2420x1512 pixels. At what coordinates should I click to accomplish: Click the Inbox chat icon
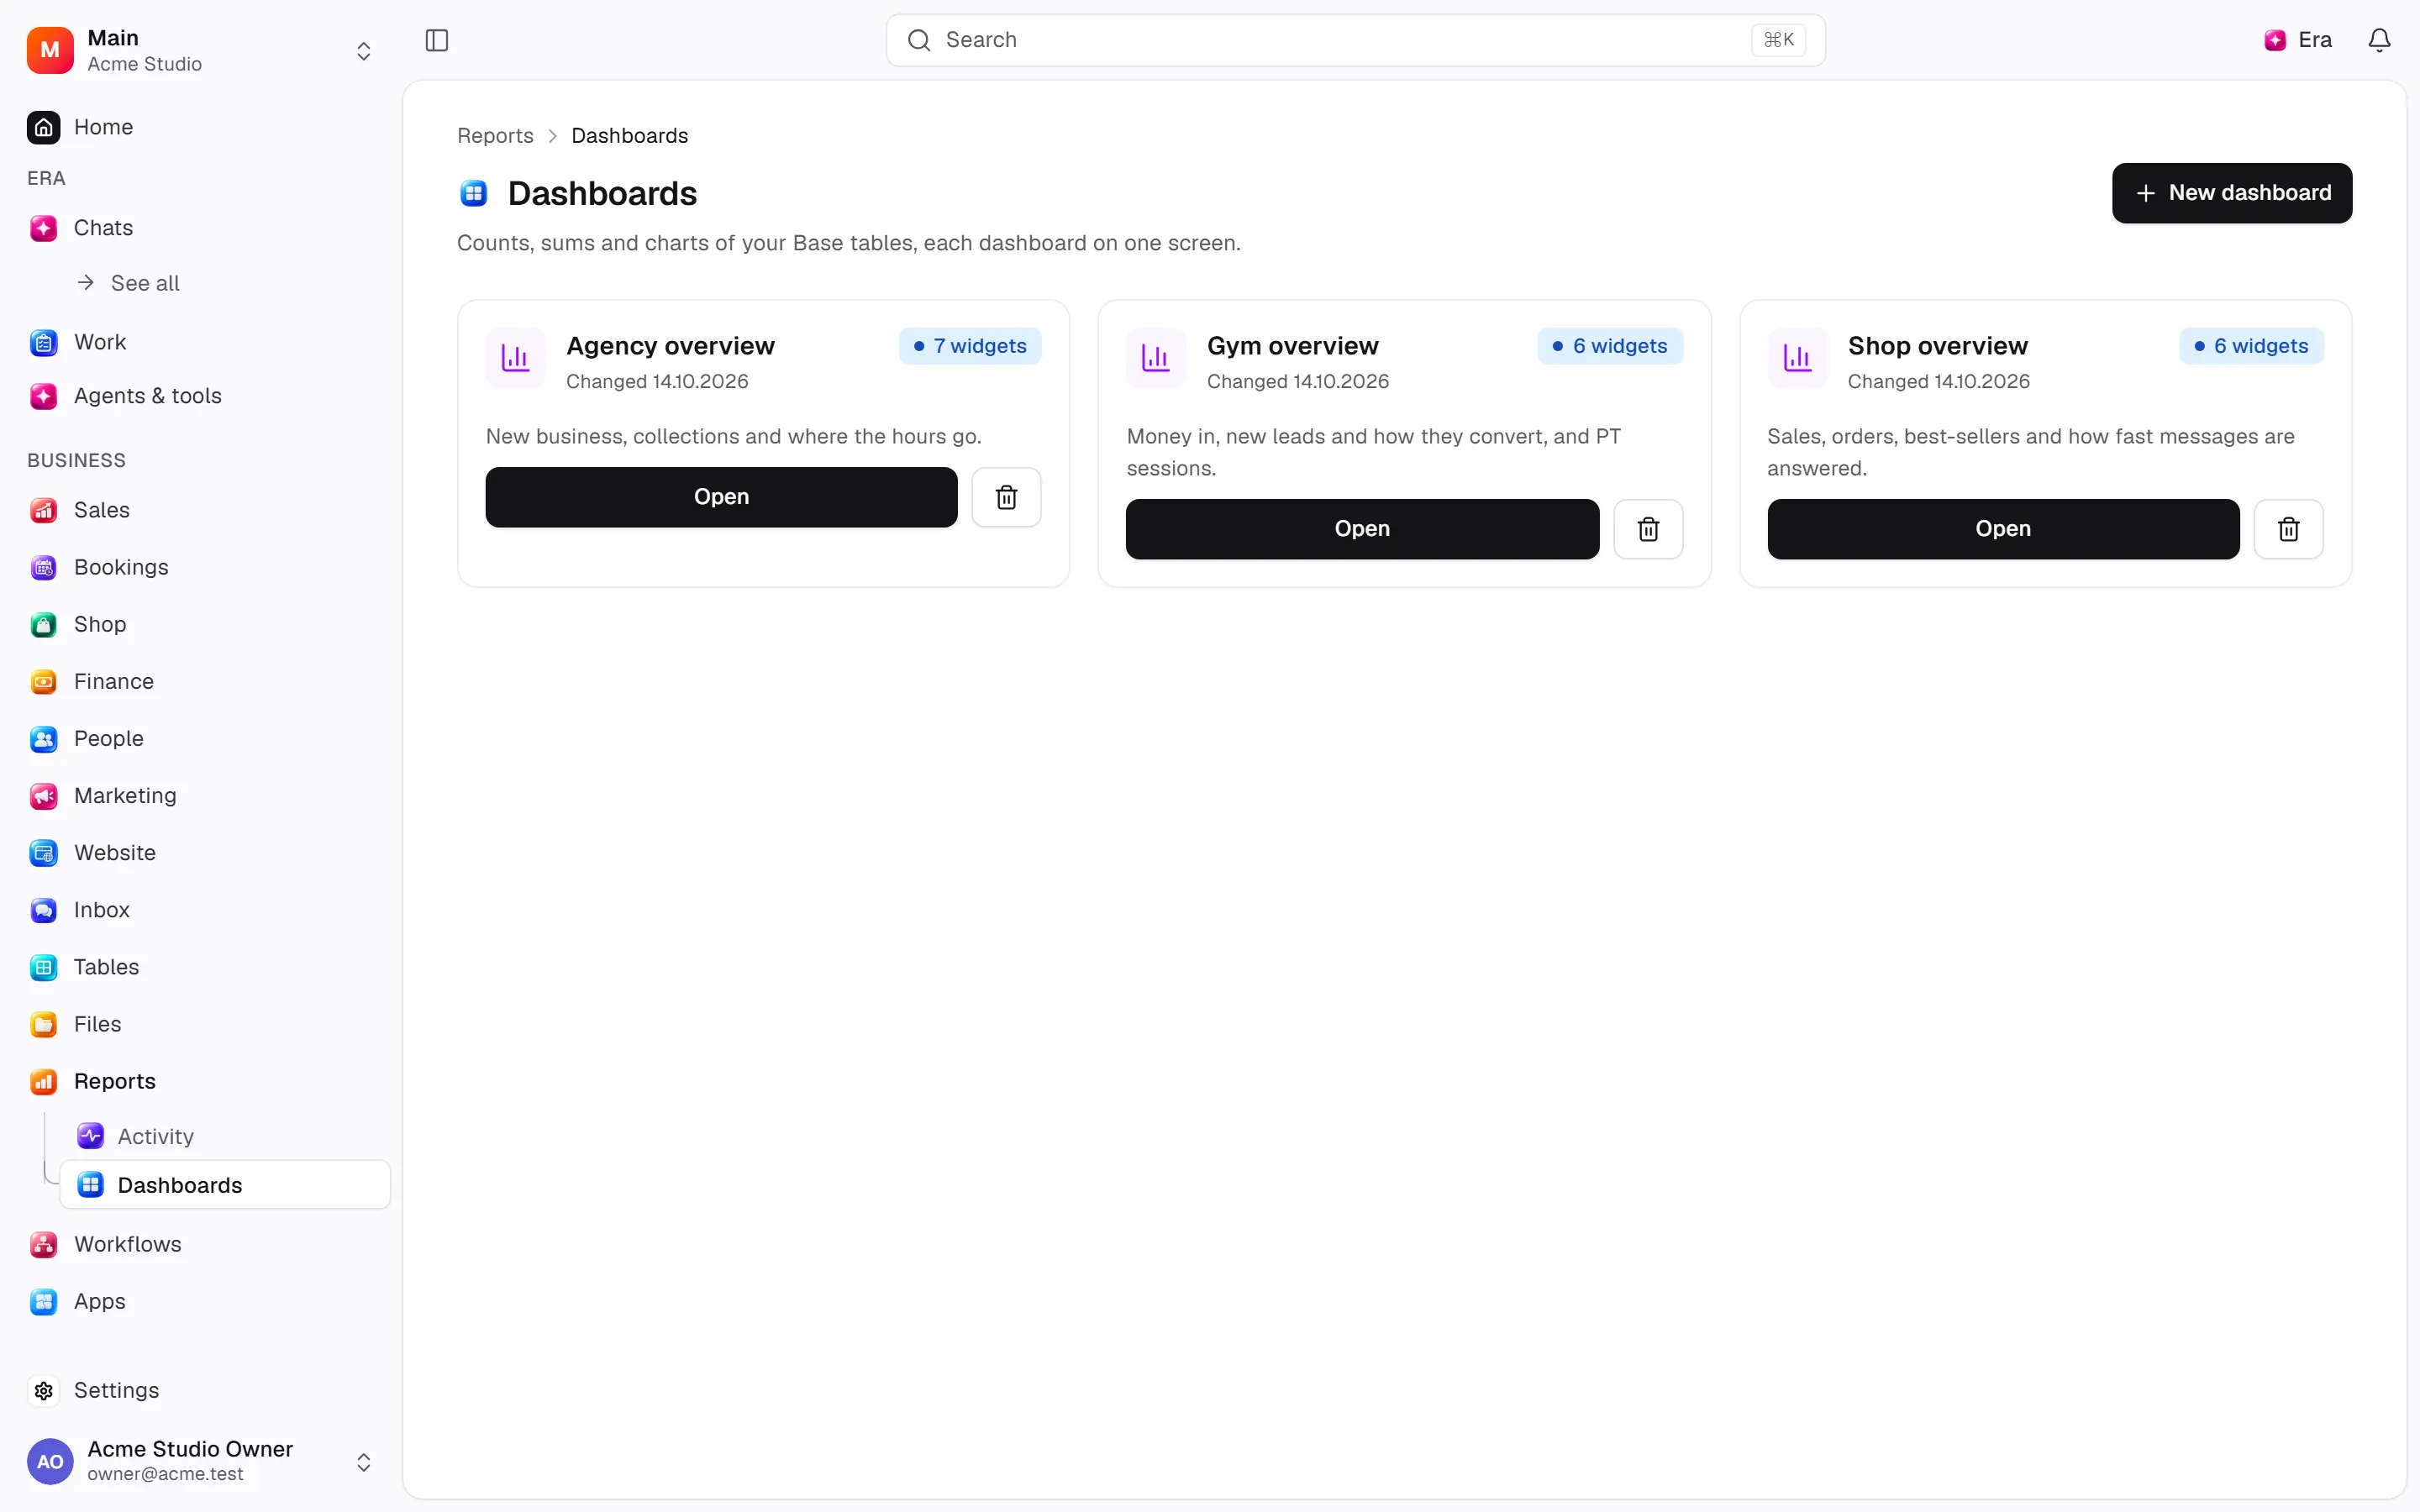[x=43, y=910]
